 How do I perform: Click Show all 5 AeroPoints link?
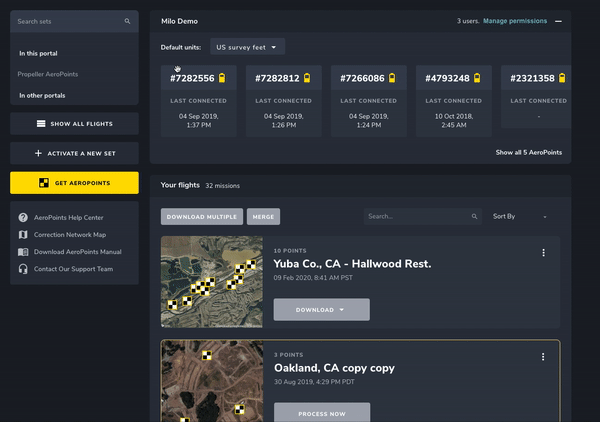click(529, 152)
